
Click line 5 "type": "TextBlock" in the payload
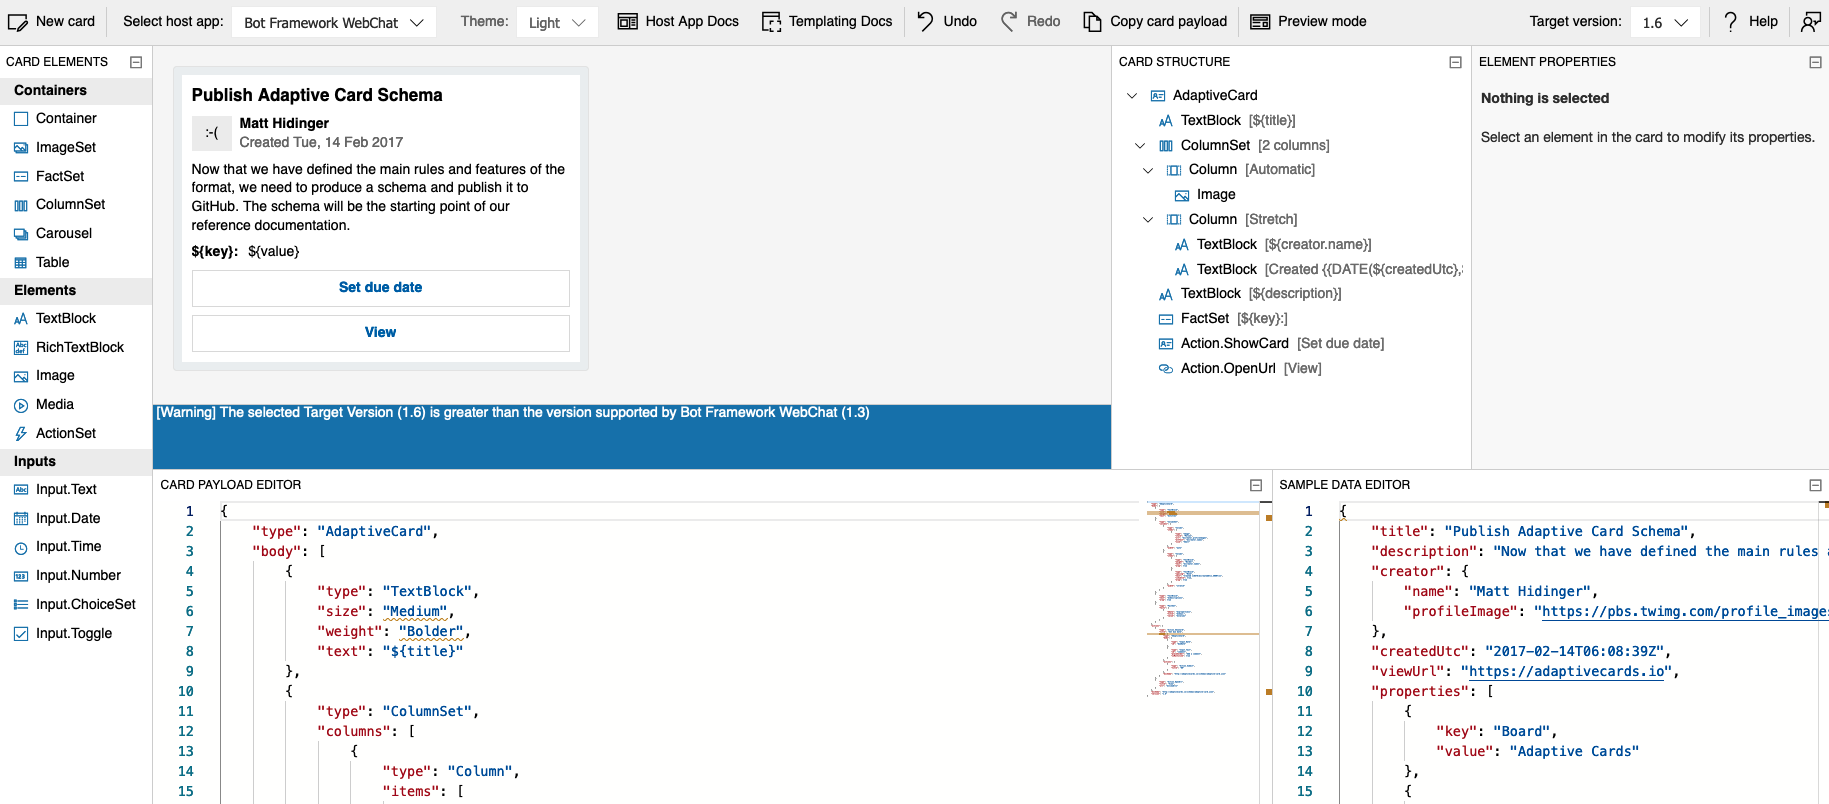[398, 591]
